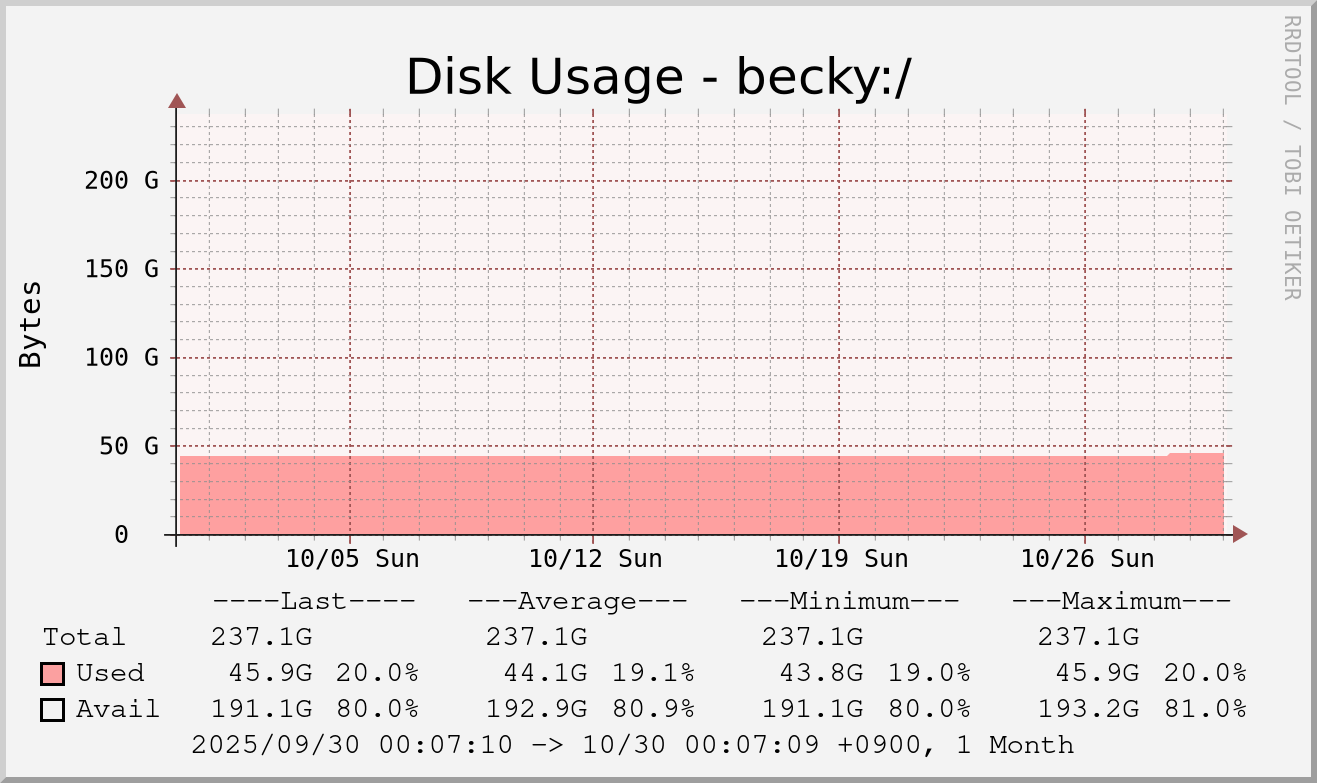Click the X-axis right arrowhead
1317x783 pixels.
coord(1240,534)
